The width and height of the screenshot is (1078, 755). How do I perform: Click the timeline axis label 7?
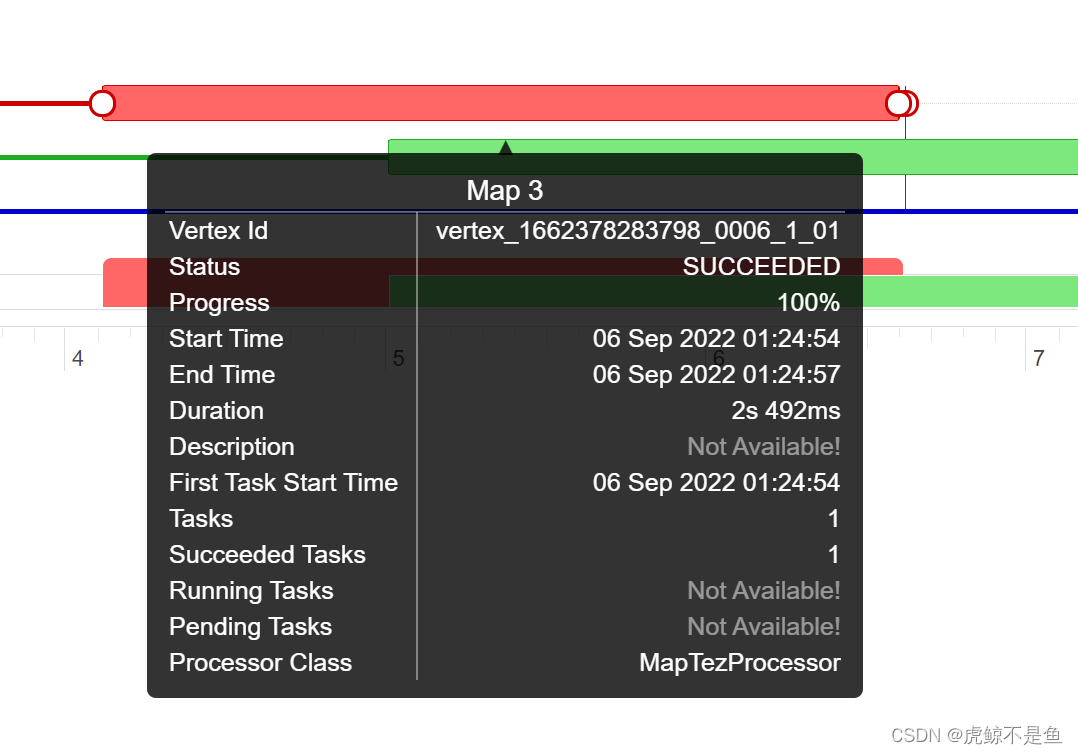tap(1039, 358)
